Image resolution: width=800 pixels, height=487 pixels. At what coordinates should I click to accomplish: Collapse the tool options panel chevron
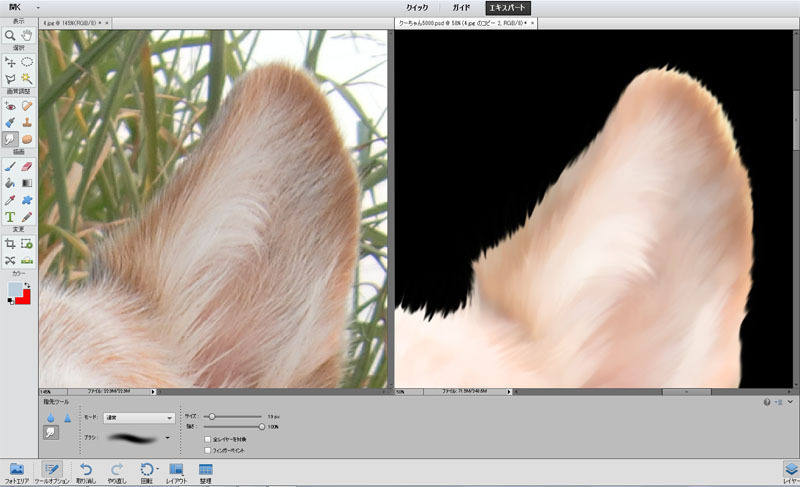pos(790,402)
